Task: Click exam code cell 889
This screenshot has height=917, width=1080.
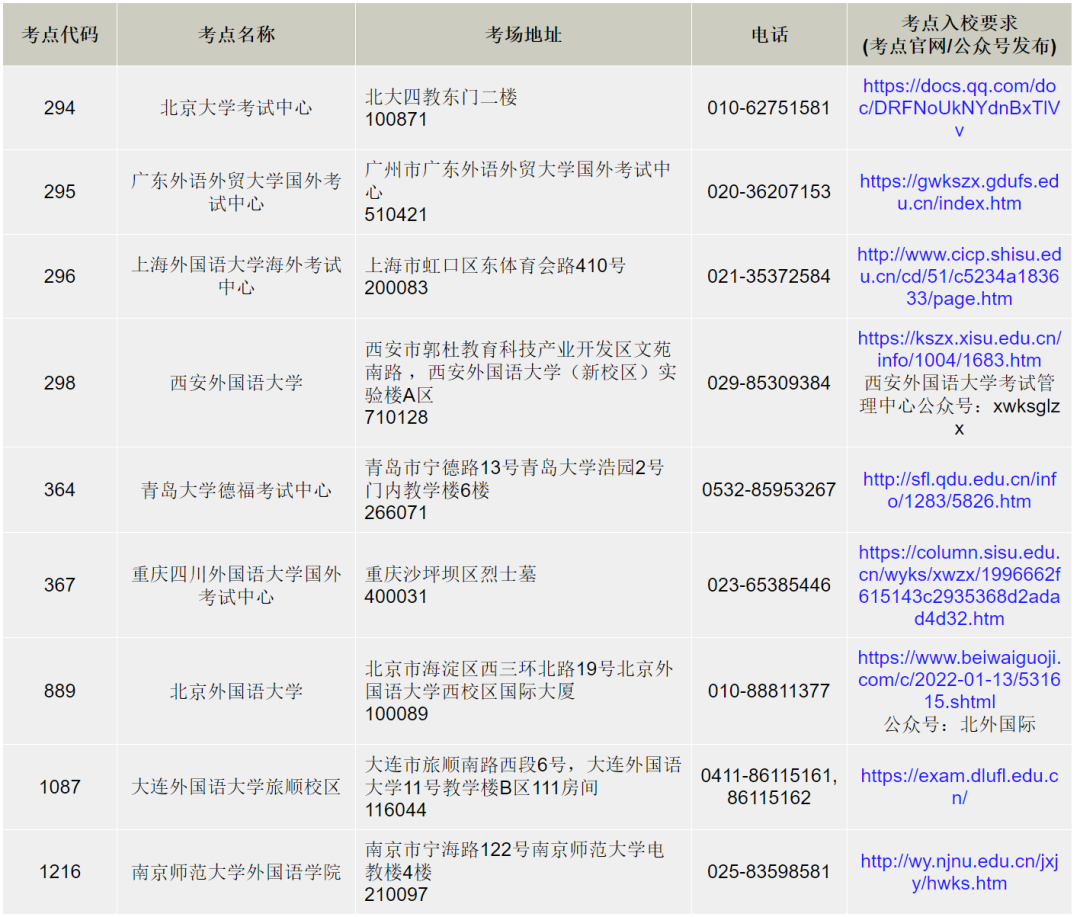Action: pyautogui.click(x=60, y=691)
